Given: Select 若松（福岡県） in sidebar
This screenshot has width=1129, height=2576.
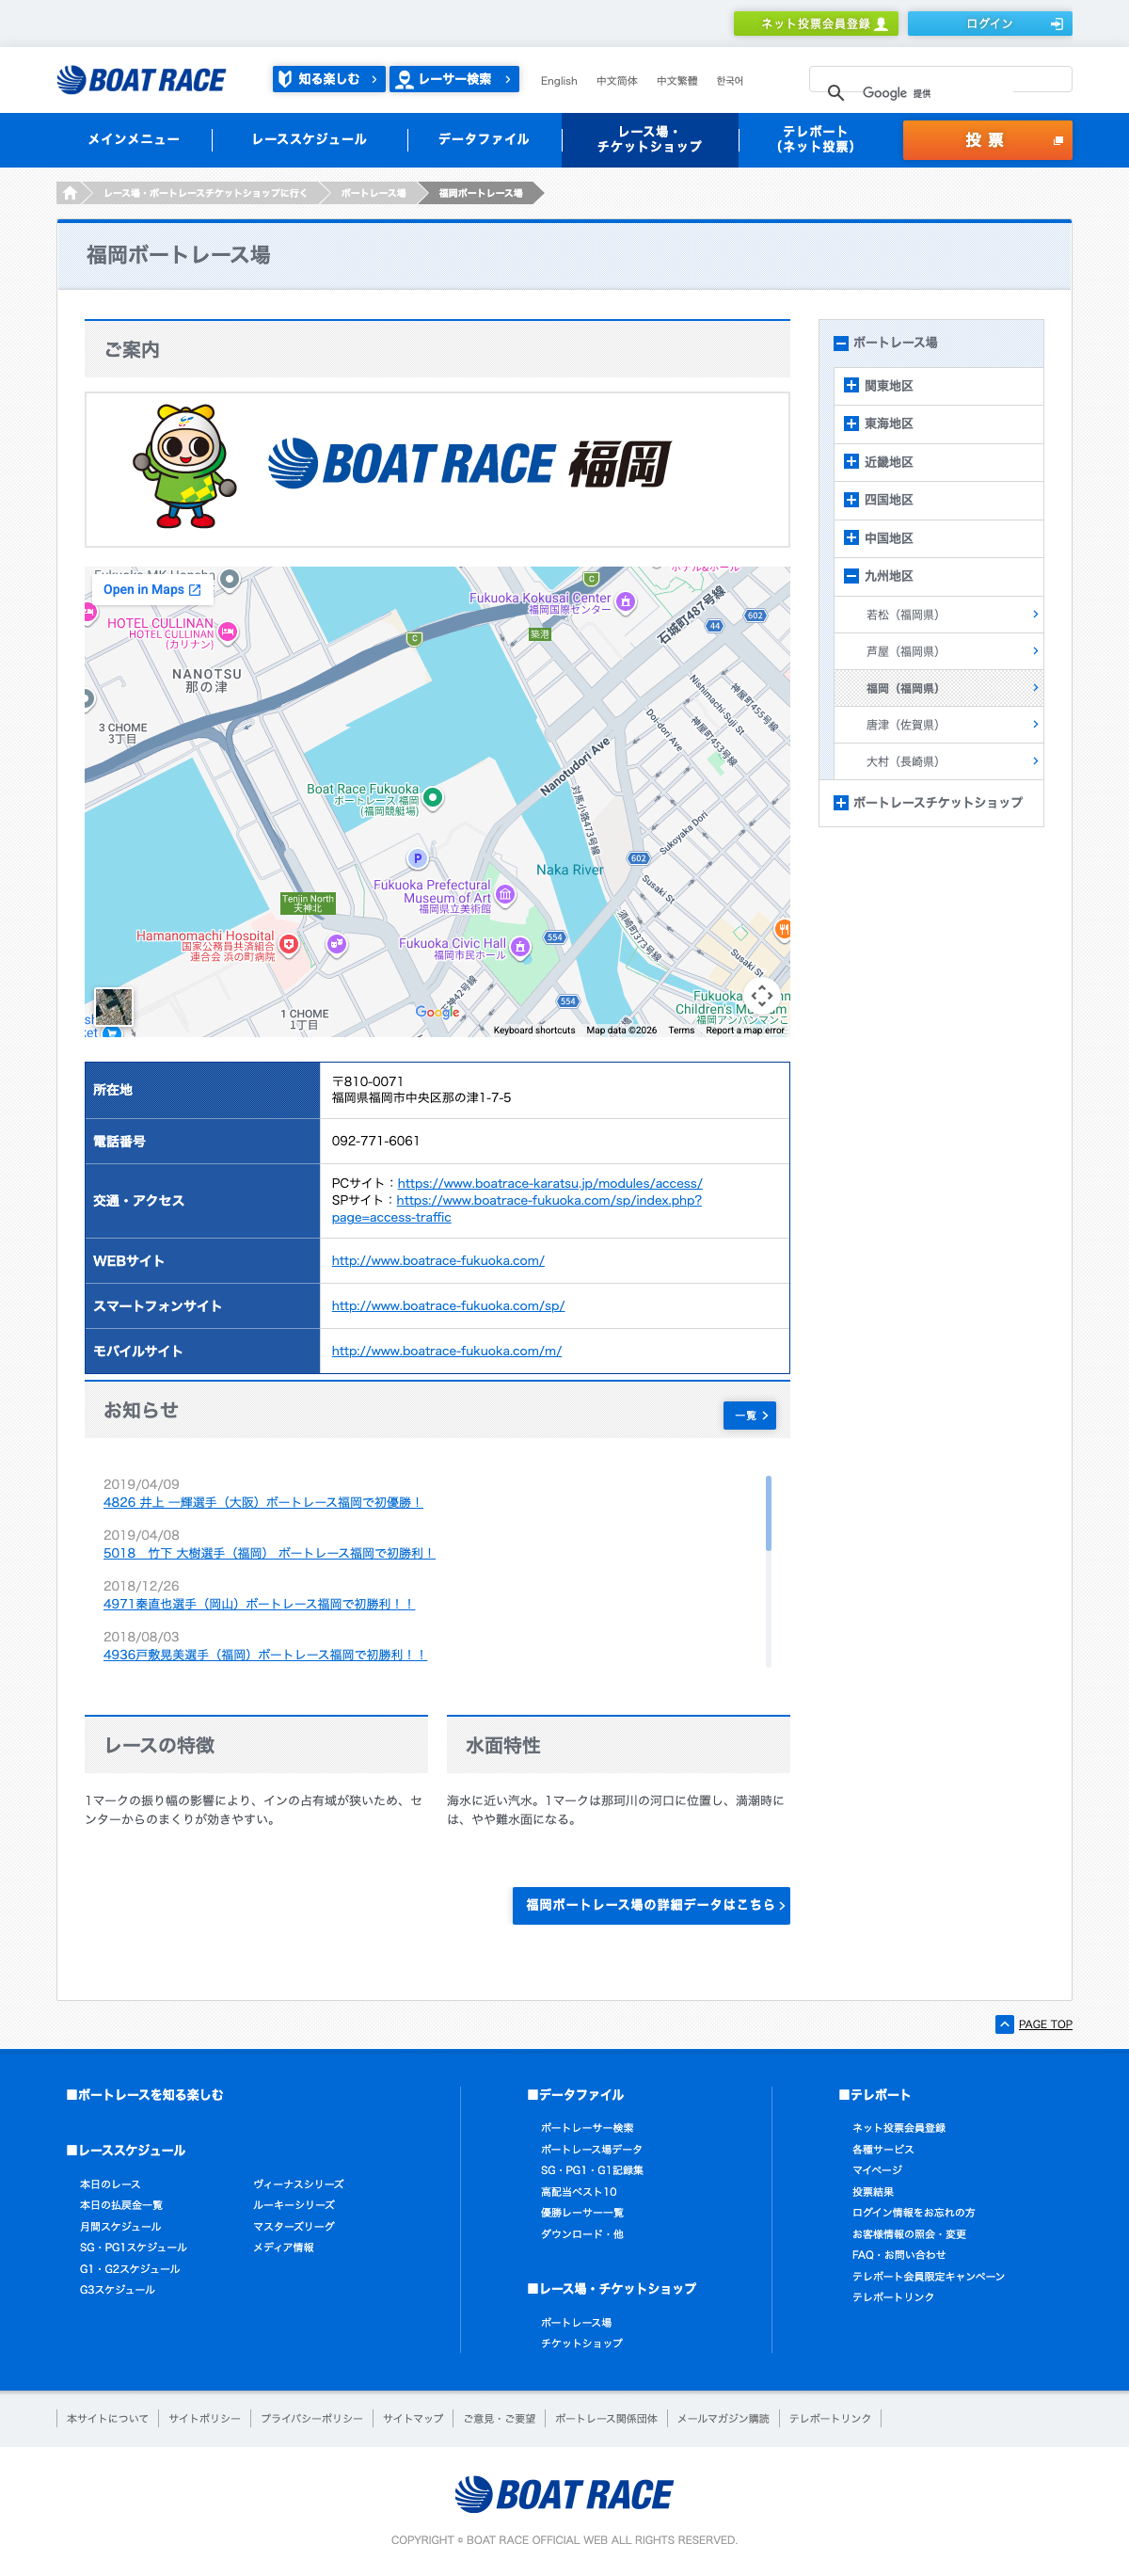Looking at the screenshot, I should pyautogui.click(x=938, y=615).
